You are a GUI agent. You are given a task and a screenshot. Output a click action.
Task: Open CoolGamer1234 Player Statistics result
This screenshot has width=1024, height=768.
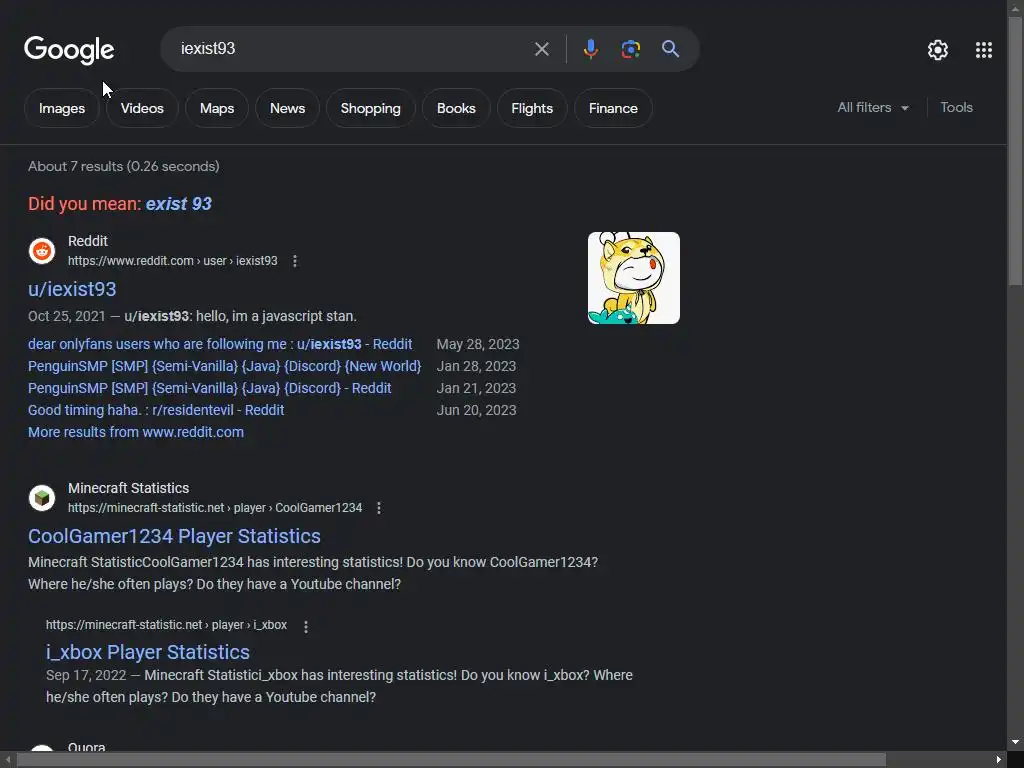tap(174, 536)
